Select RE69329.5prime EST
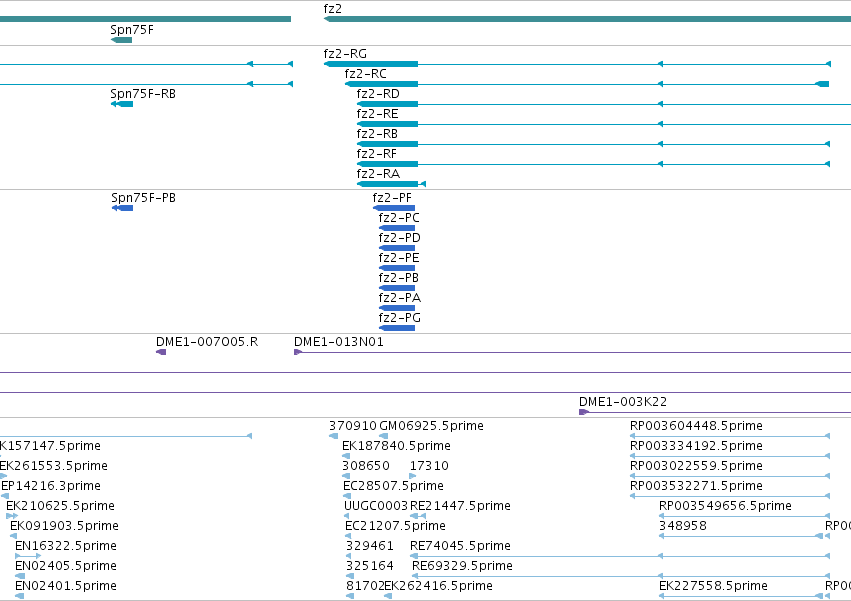 coord(621,576)
